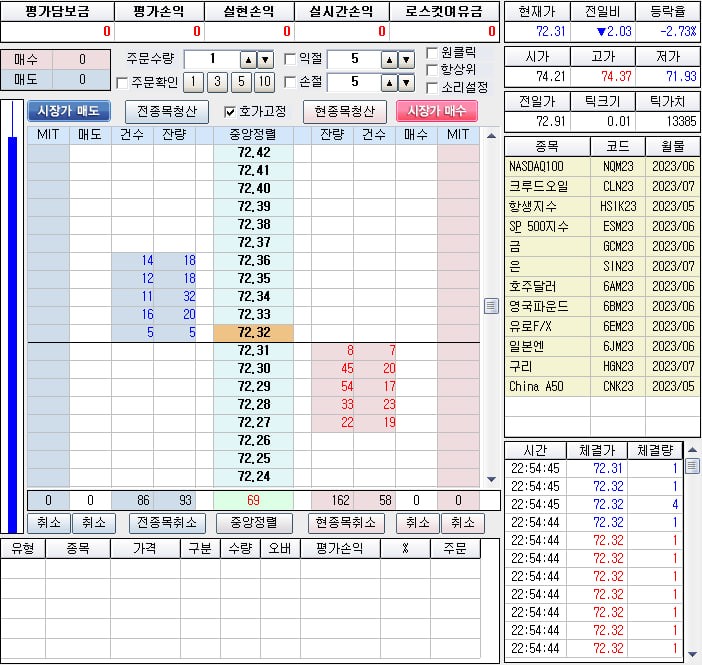The height and width of the screenshot is (665, 702).
Task: Click the 시장가 매도 button
Action: click(x=68, y=111)
